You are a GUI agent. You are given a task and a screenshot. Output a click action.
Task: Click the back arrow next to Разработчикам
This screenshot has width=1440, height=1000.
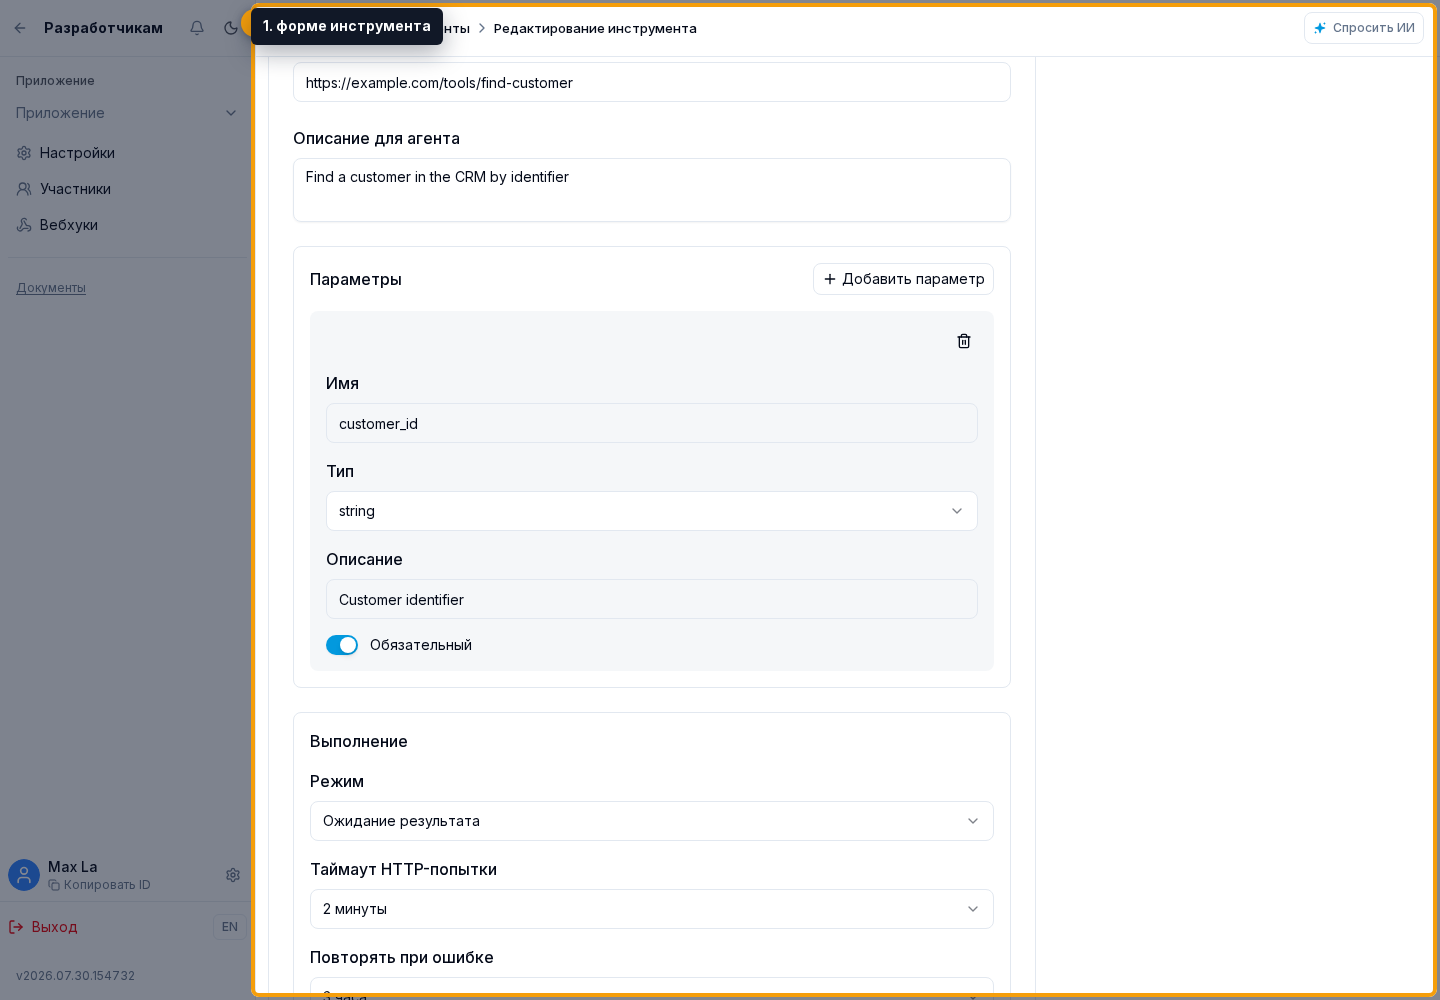click(20, 28)
